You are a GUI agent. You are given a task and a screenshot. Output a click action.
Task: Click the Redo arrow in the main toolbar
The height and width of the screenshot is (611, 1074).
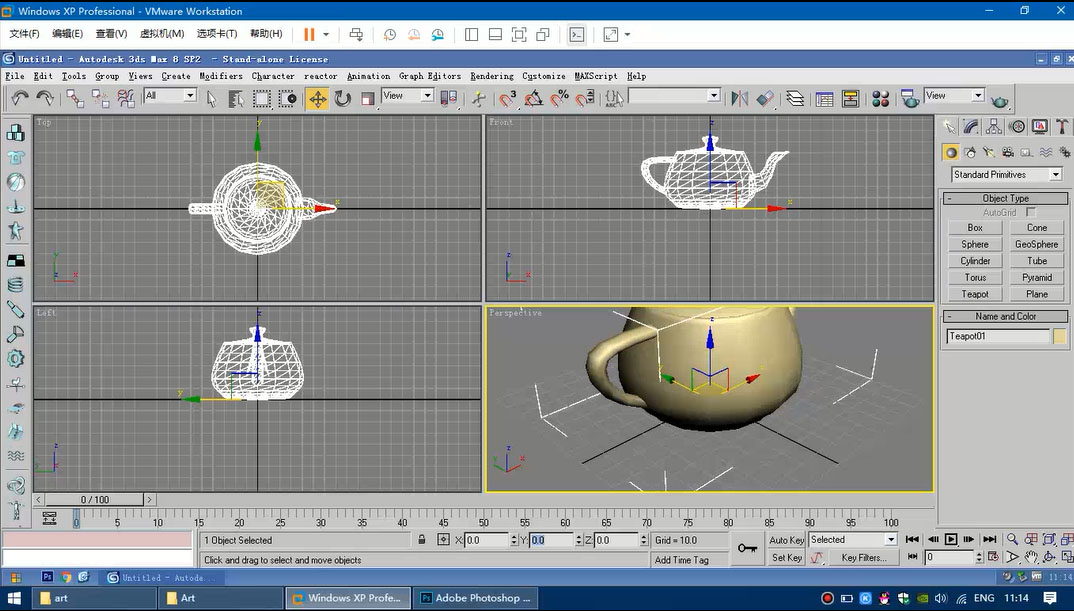(x=45, y=99)
